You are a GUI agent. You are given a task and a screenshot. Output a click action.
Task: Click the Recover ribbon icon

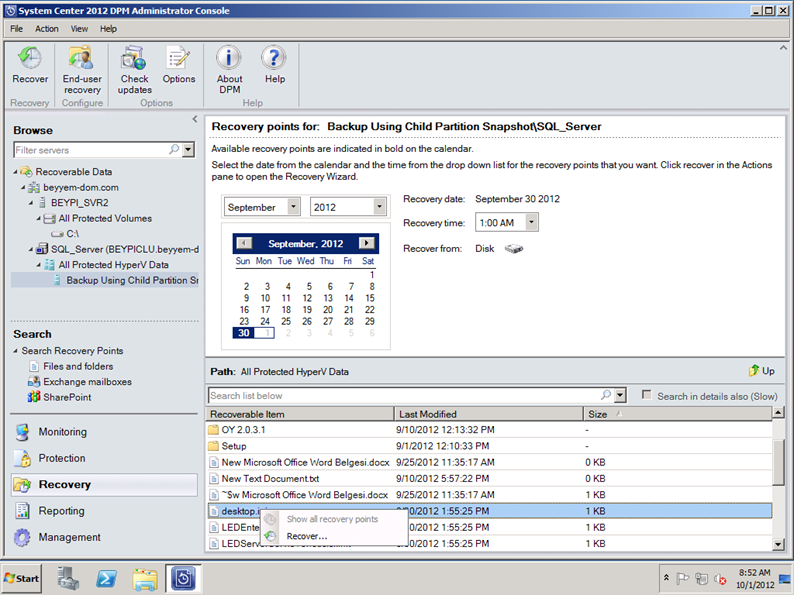point(30,64)
